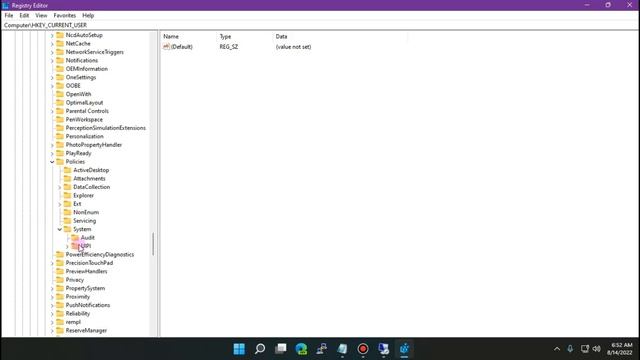The image size is (640, 360).
Task: Select the OEMInformation folder icon
Action: (x=60, y=69)
